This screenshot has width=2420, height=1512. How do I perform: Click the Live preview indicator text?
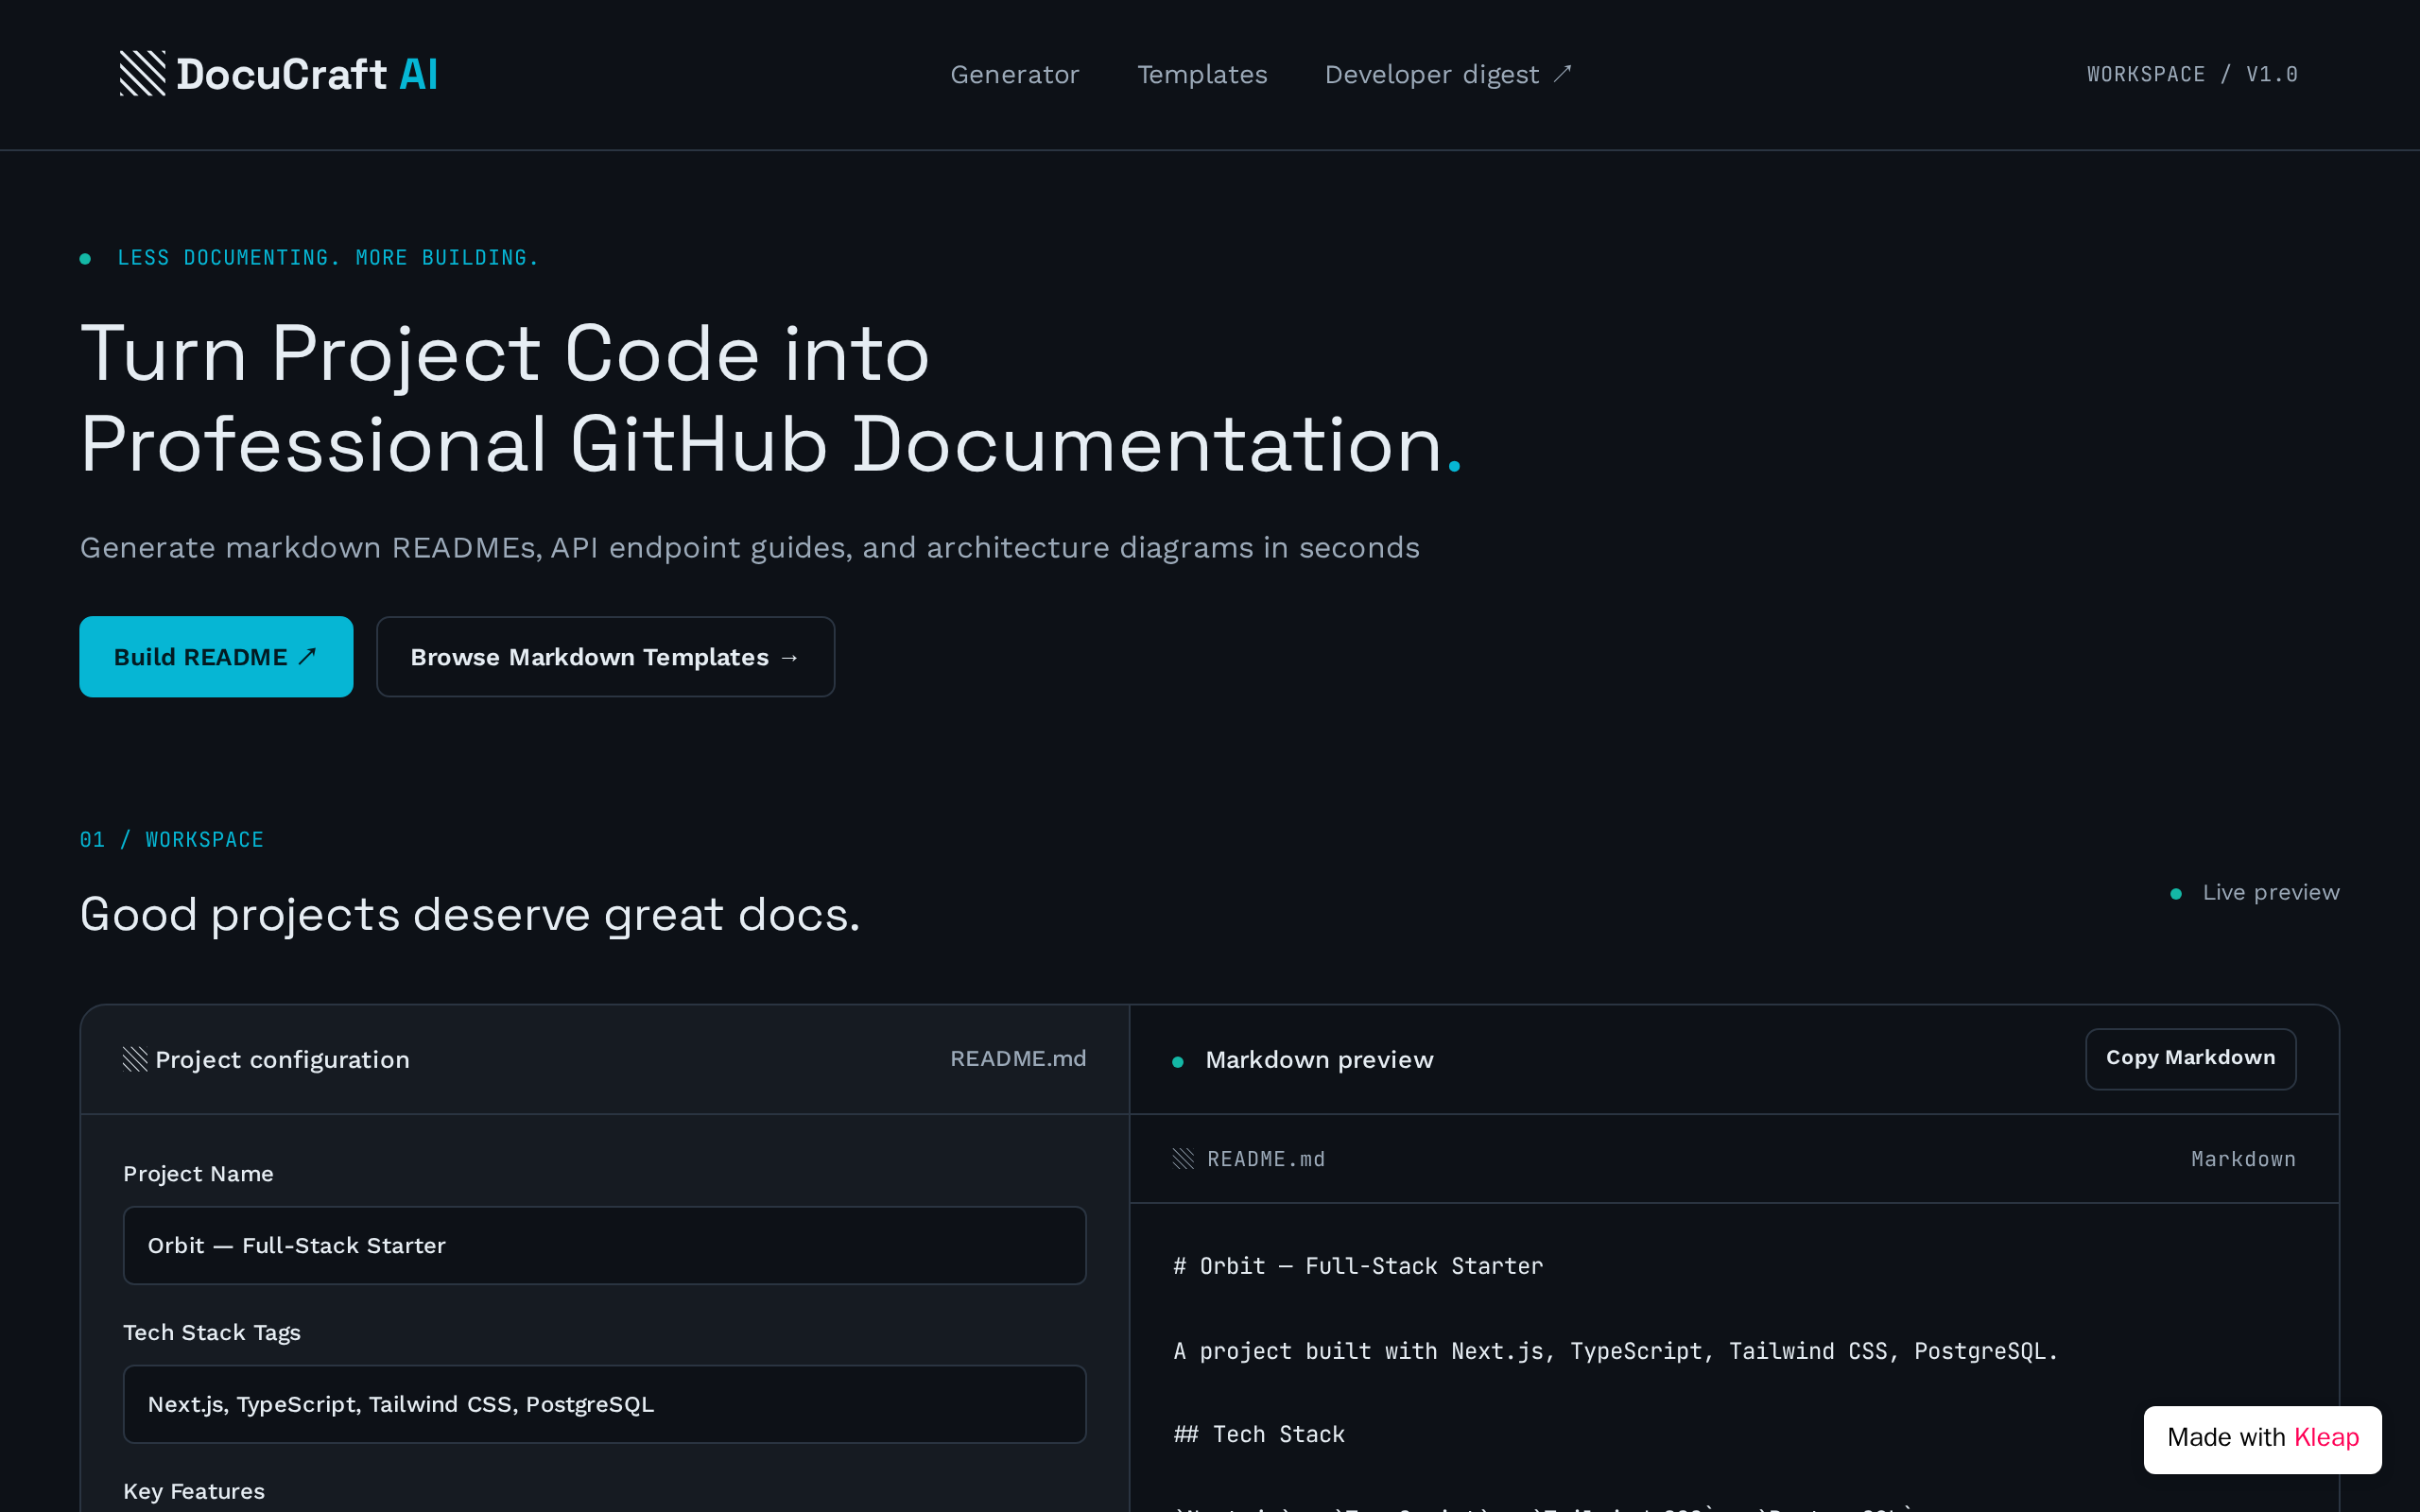[x=2271, y=892]
